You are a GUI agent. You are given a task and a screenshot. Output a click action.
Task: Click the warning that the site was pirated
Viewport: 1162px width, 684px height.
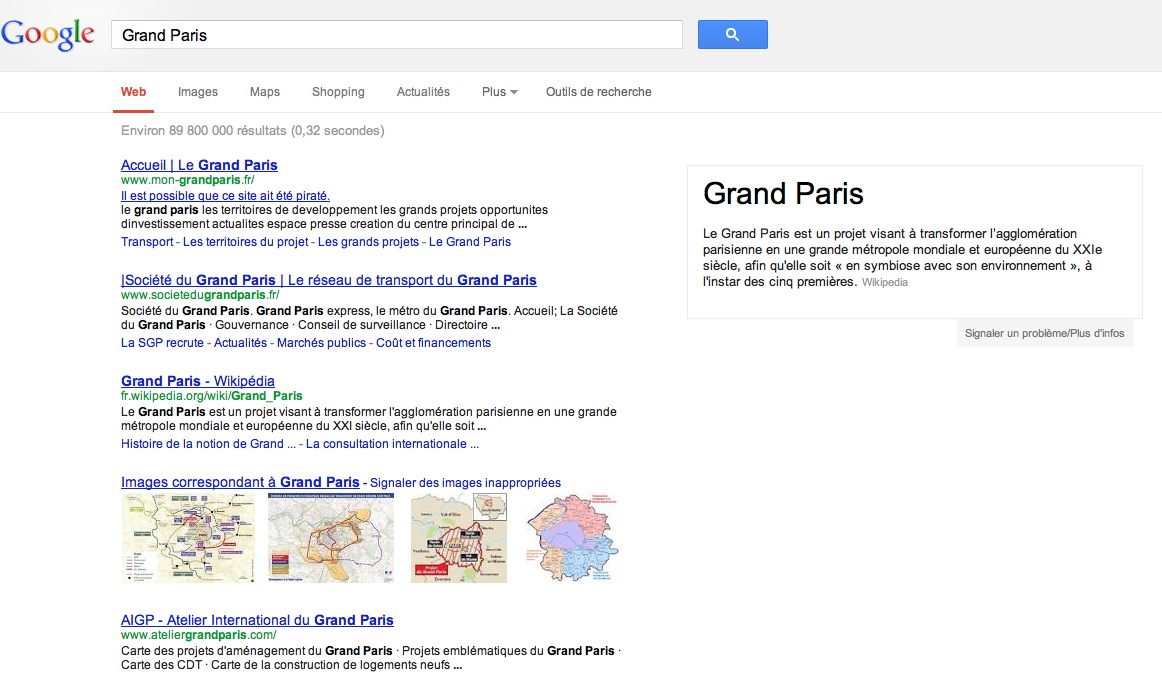pos(225,196)
